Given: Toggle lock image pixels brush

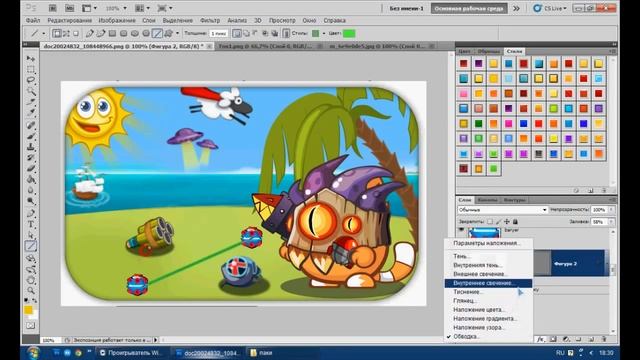Looking at the screenshot, I should click(498, 222).
